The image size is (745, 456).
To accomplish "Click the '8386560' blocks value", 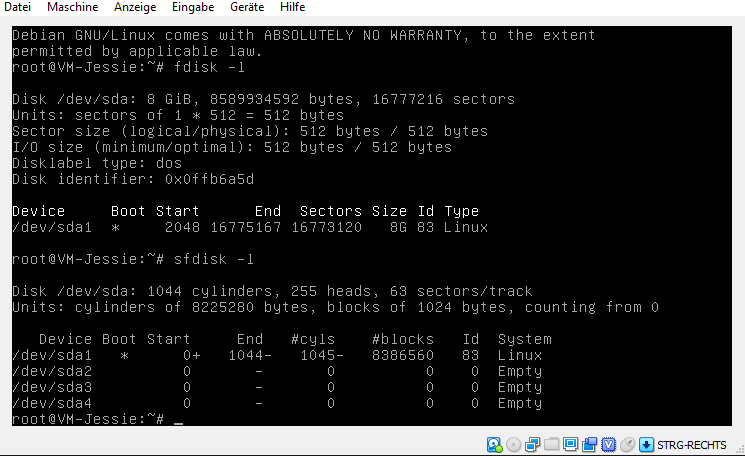I will [x=403, y=355].
